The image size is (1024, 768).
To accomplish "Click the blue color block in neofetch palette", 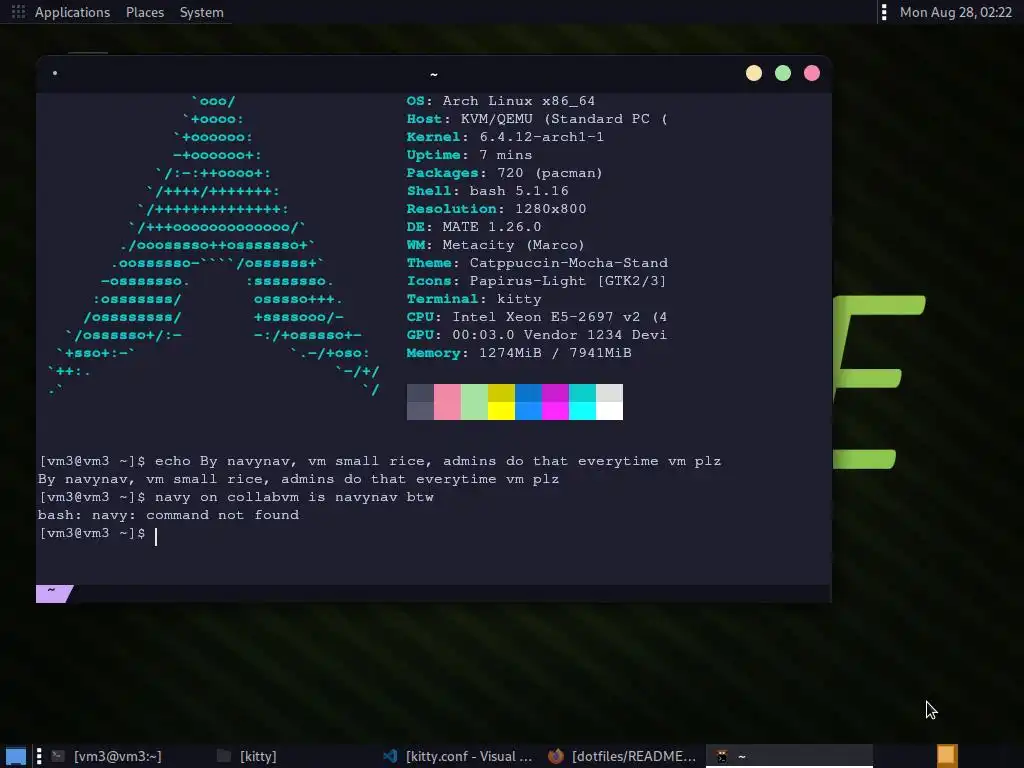I will pos(528,402).
